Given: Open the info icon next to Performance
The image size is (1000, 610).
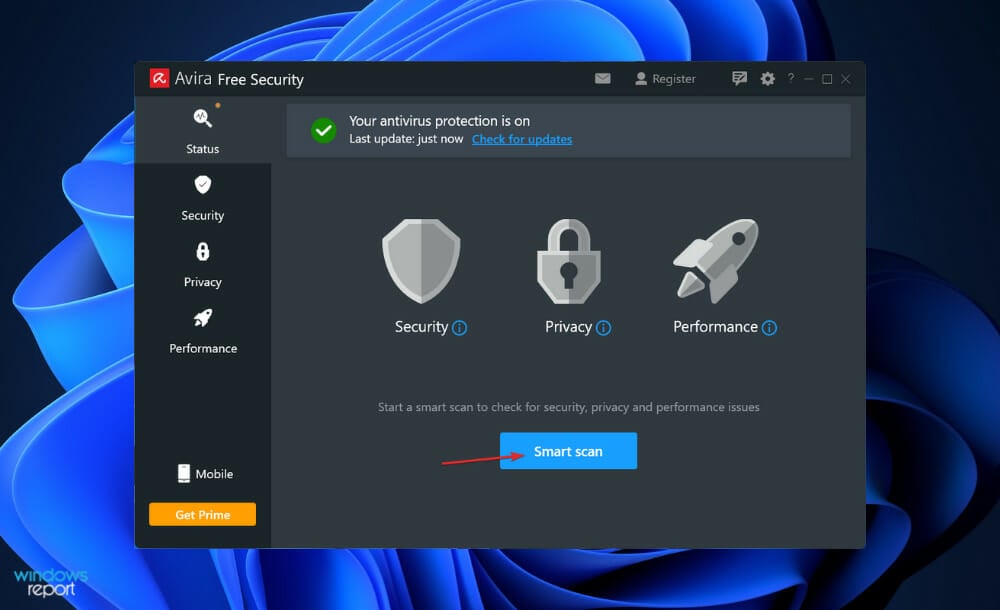Looking at the screenshot, I should [770, 327].
